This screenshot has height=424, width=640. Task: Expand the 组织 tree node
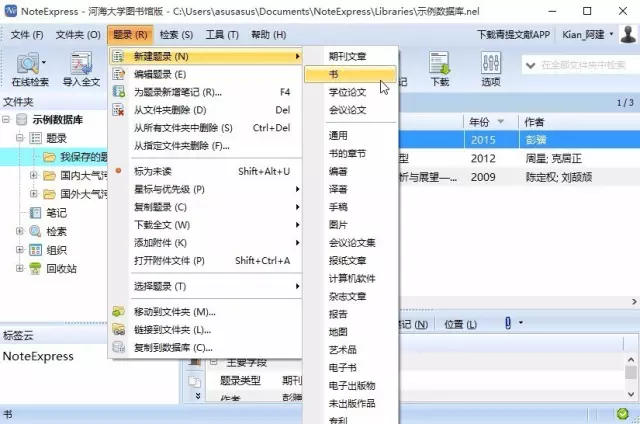click(20, 250)
